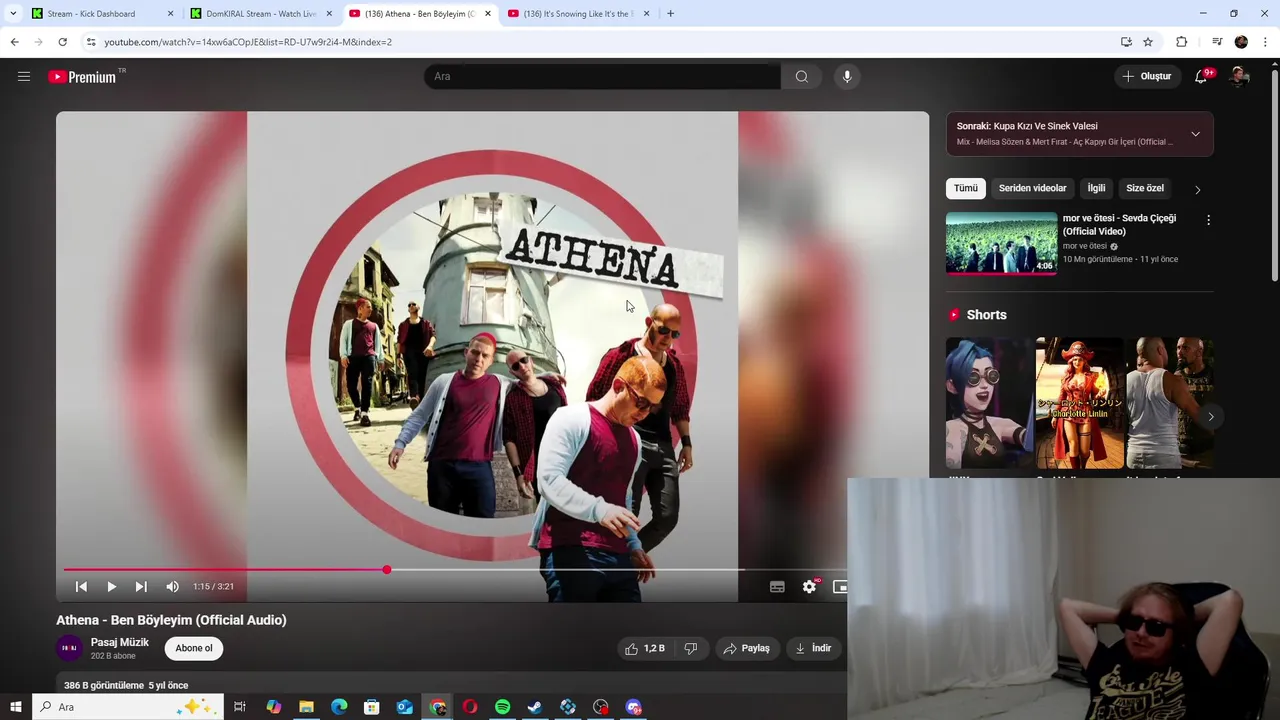This screenshot has width=1280, height=720.
Task: Open Outlook from the taskbar
Action: pos(404,707)
